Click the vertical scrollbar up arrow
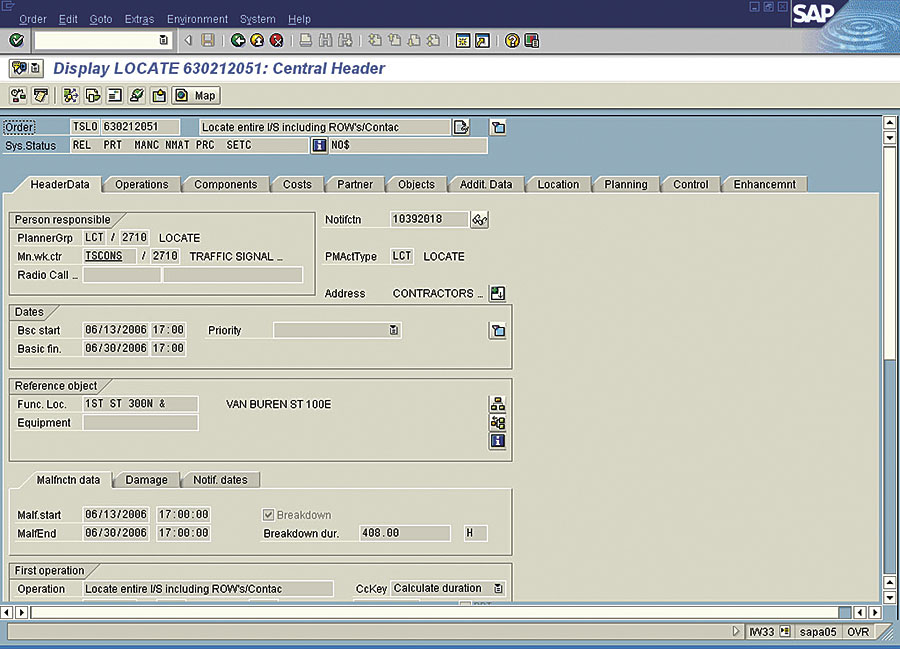Screen dimensions: 900x649 (889, 122)
